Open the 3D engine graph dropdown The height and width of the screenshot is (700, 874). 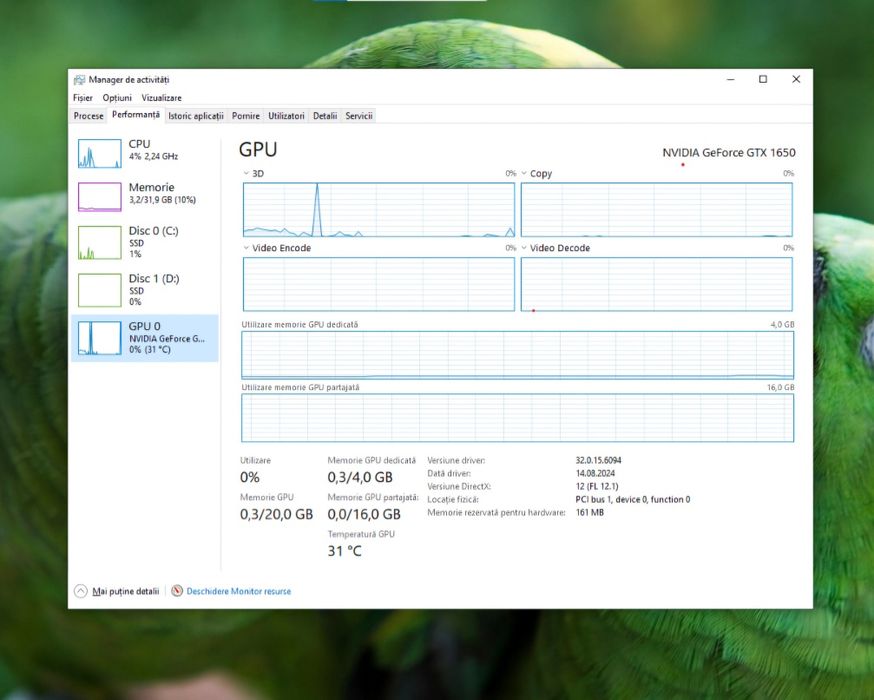(x=246, y=173)
